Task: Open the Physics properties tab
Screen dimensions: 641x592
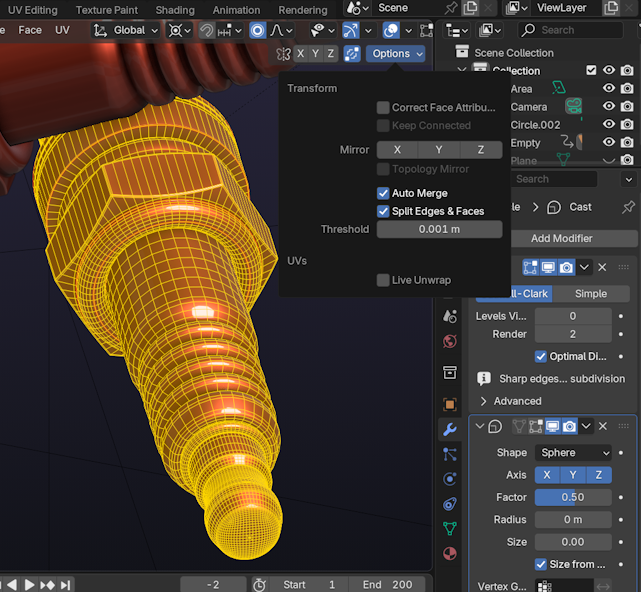Action: [450, 479]
